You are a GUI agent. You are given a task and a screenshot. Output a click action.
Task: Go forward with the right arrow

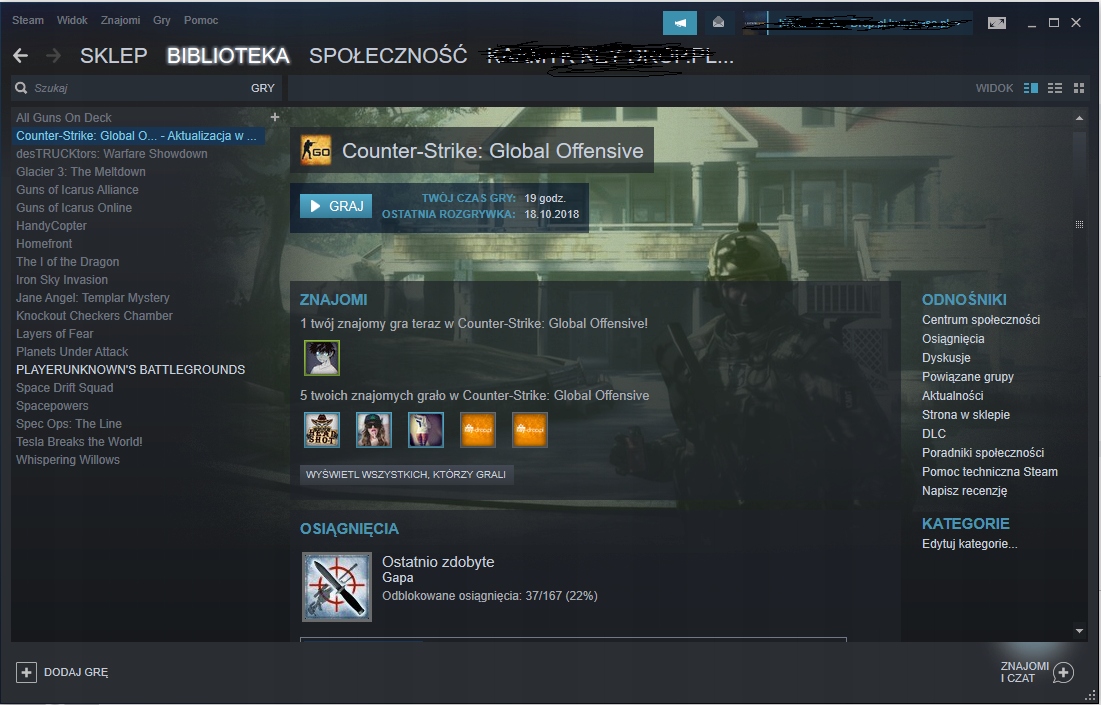pos(53,55)
